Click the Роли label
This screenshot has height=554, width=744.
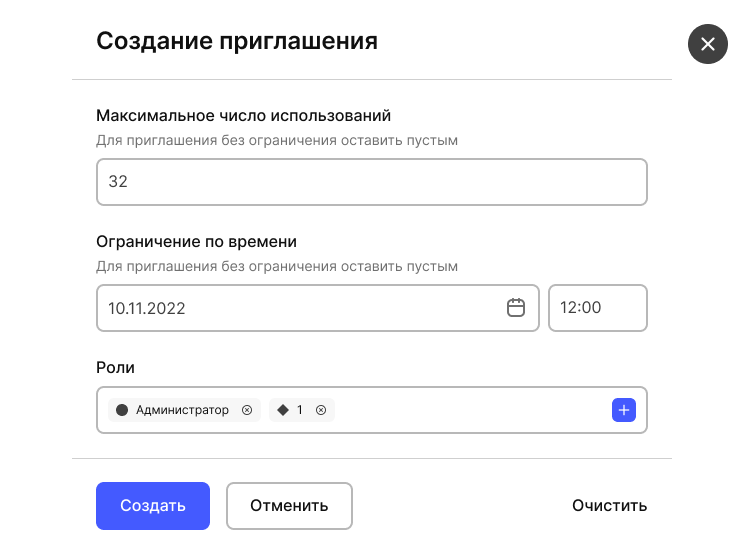pyautogui.click(x=115, y=368)
